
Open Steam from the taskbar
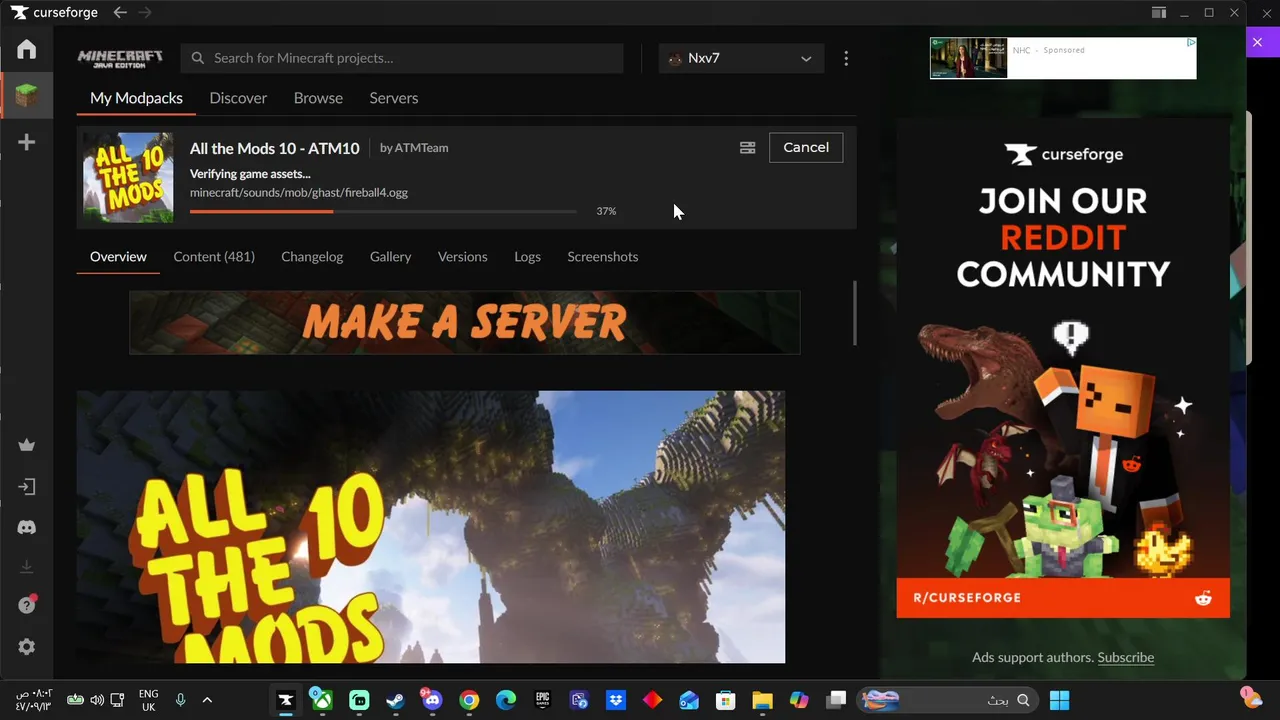pyautogui.click(x=396, y=700)
